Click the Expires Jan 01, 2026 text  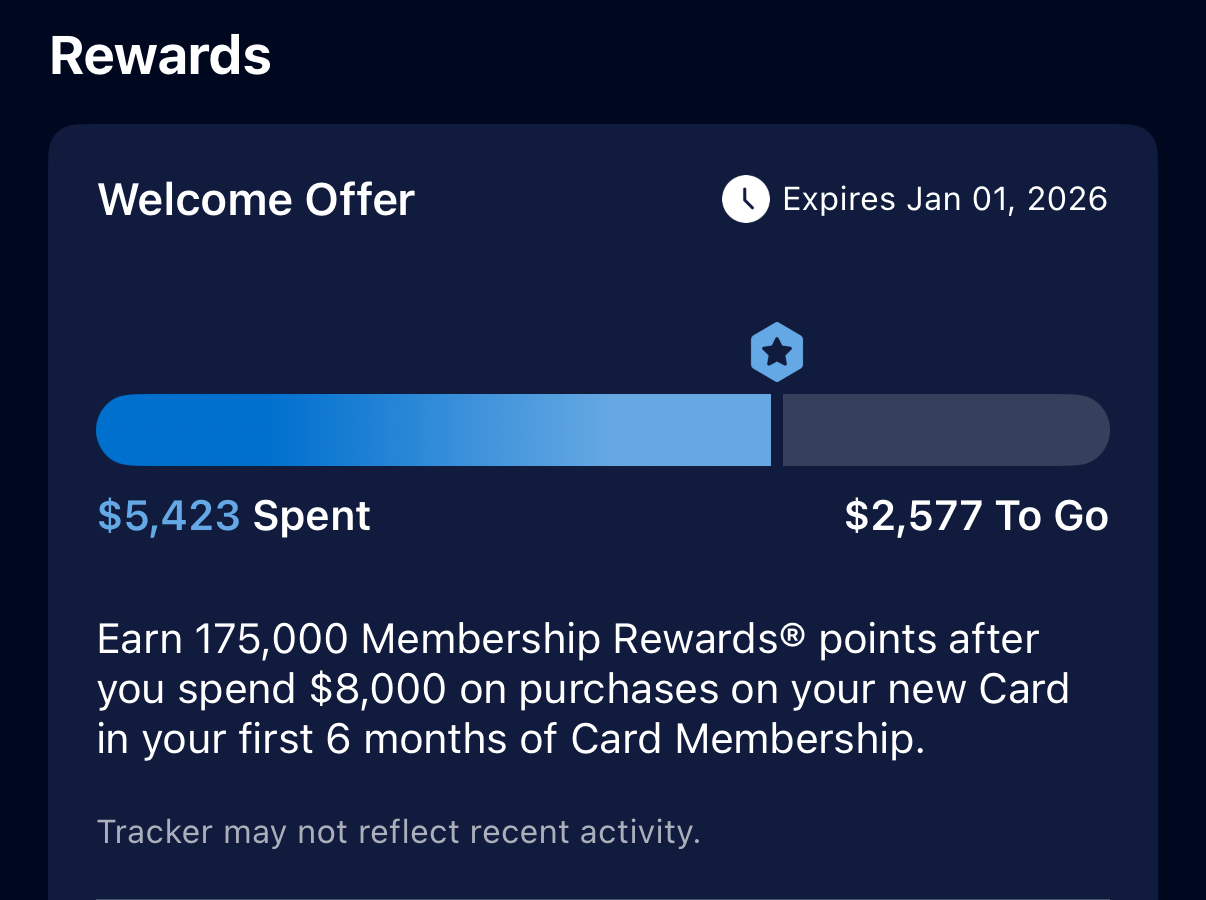click(944, 199)
